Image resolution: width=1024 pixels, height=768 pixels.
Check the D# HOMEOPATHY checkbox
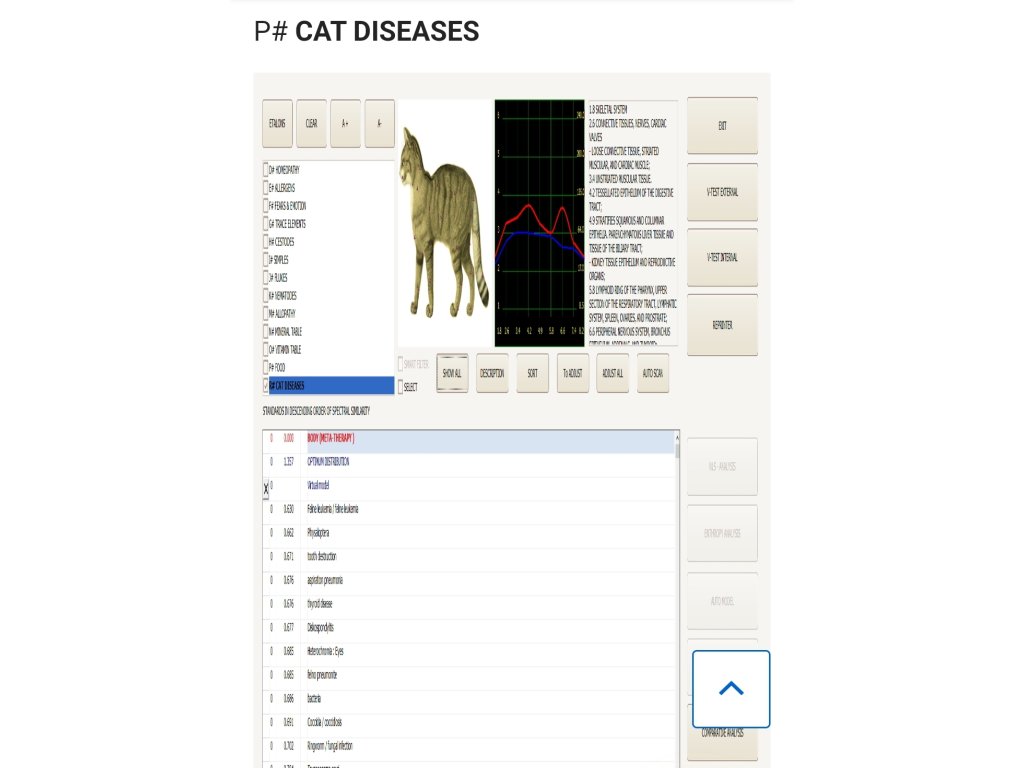266,170
